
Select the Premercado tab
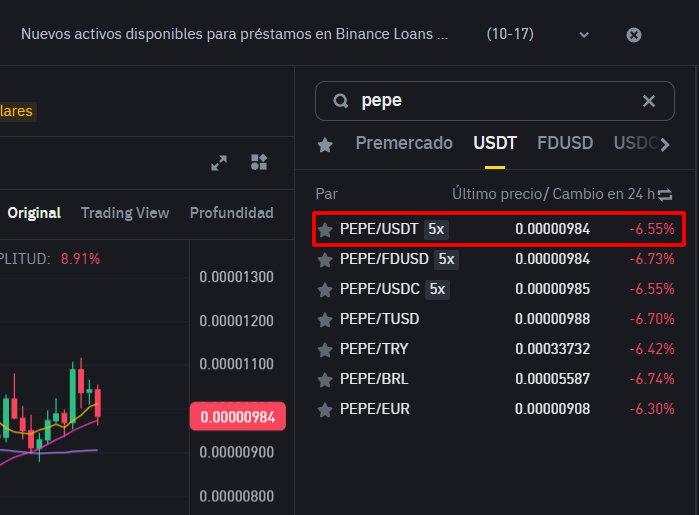click(x=404, y=144)
